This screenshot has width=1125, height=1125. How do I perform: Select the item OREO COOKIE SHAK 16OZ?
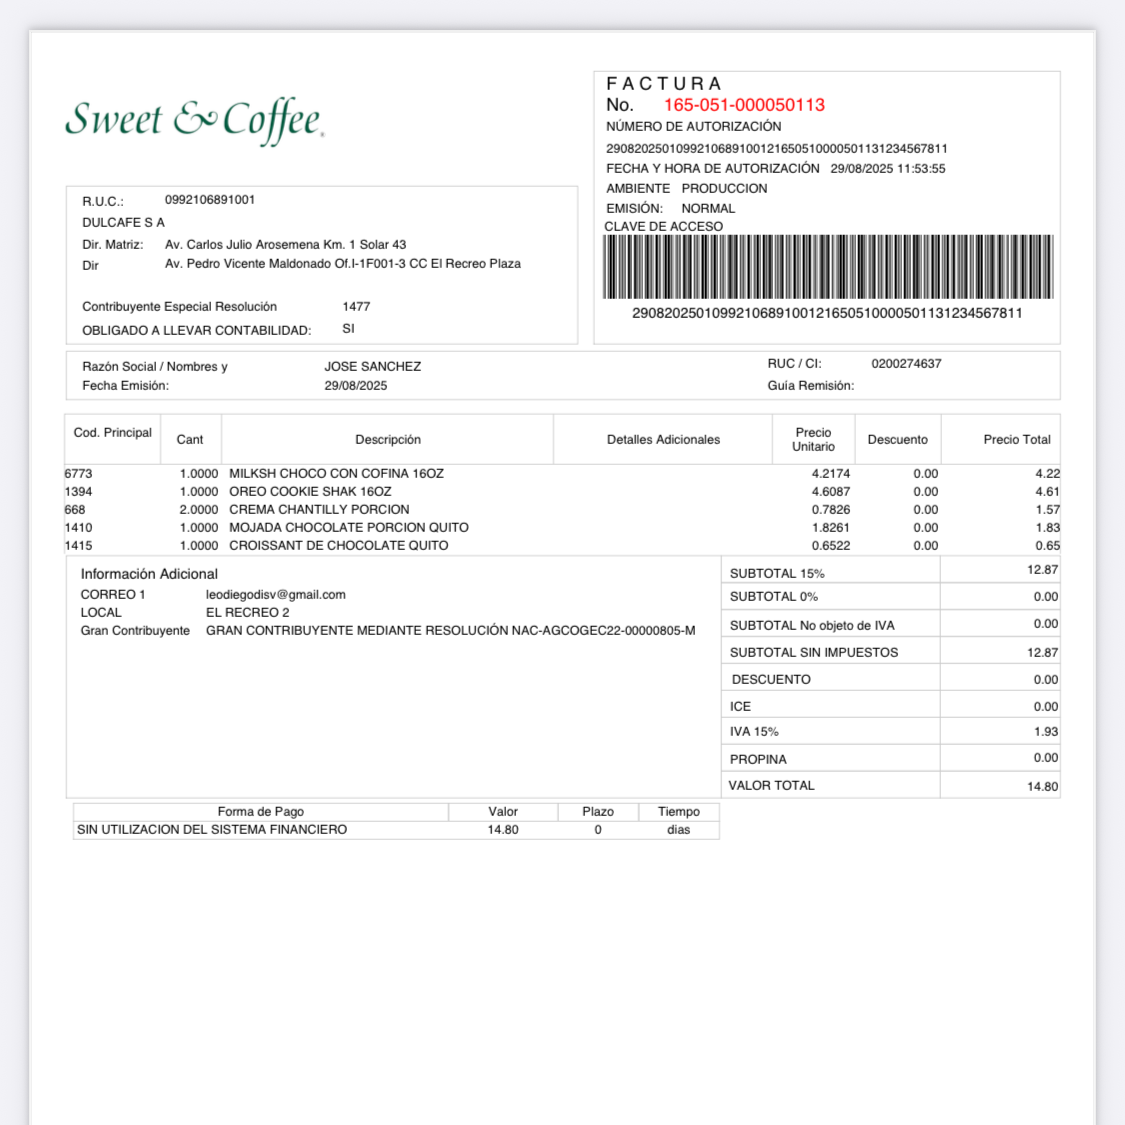[x=311, y=491]
